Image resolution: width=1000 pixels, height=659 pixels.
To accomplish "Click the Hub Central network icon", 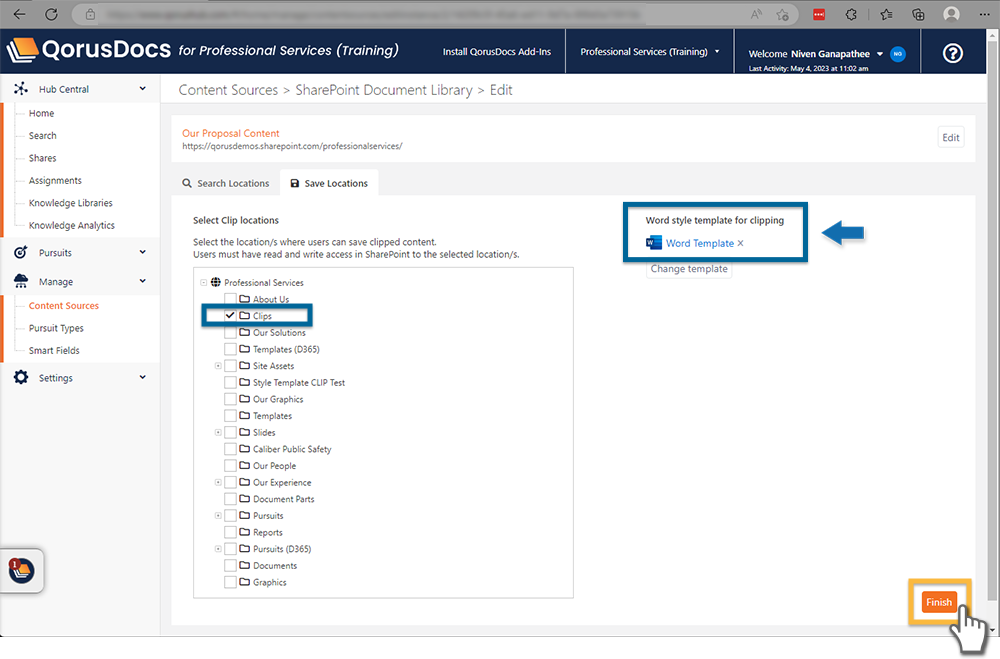I will pos(21,89).
